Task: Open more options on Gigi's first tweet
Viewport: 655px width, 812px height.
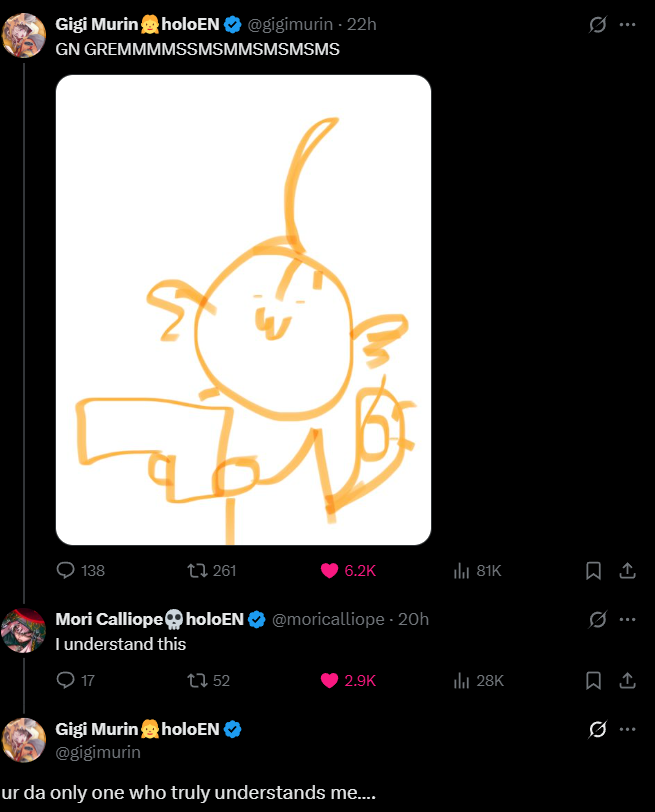Action: click(x=628, y=24)
